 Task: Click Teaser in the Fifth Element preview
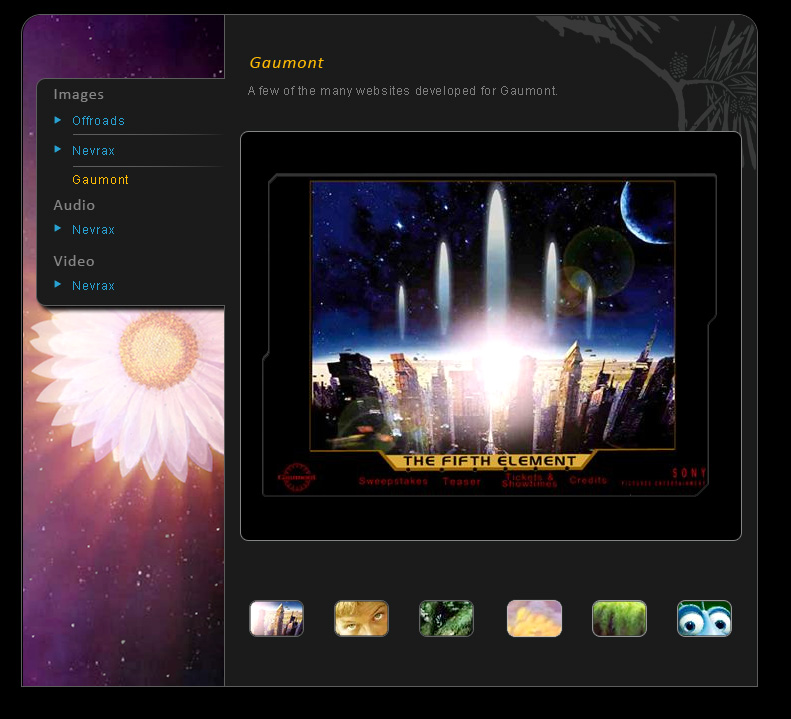click(x=462, y=481)
